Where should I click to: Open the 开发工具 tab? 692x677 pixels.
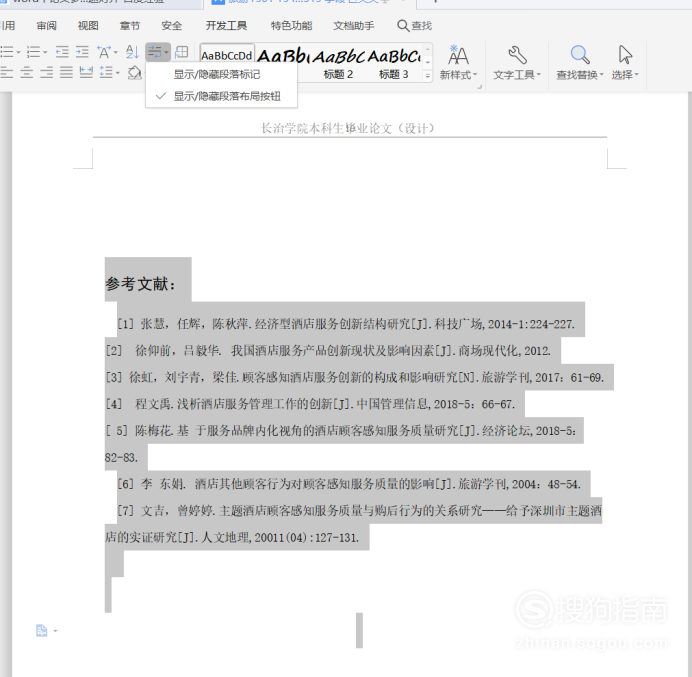point(226,26)
